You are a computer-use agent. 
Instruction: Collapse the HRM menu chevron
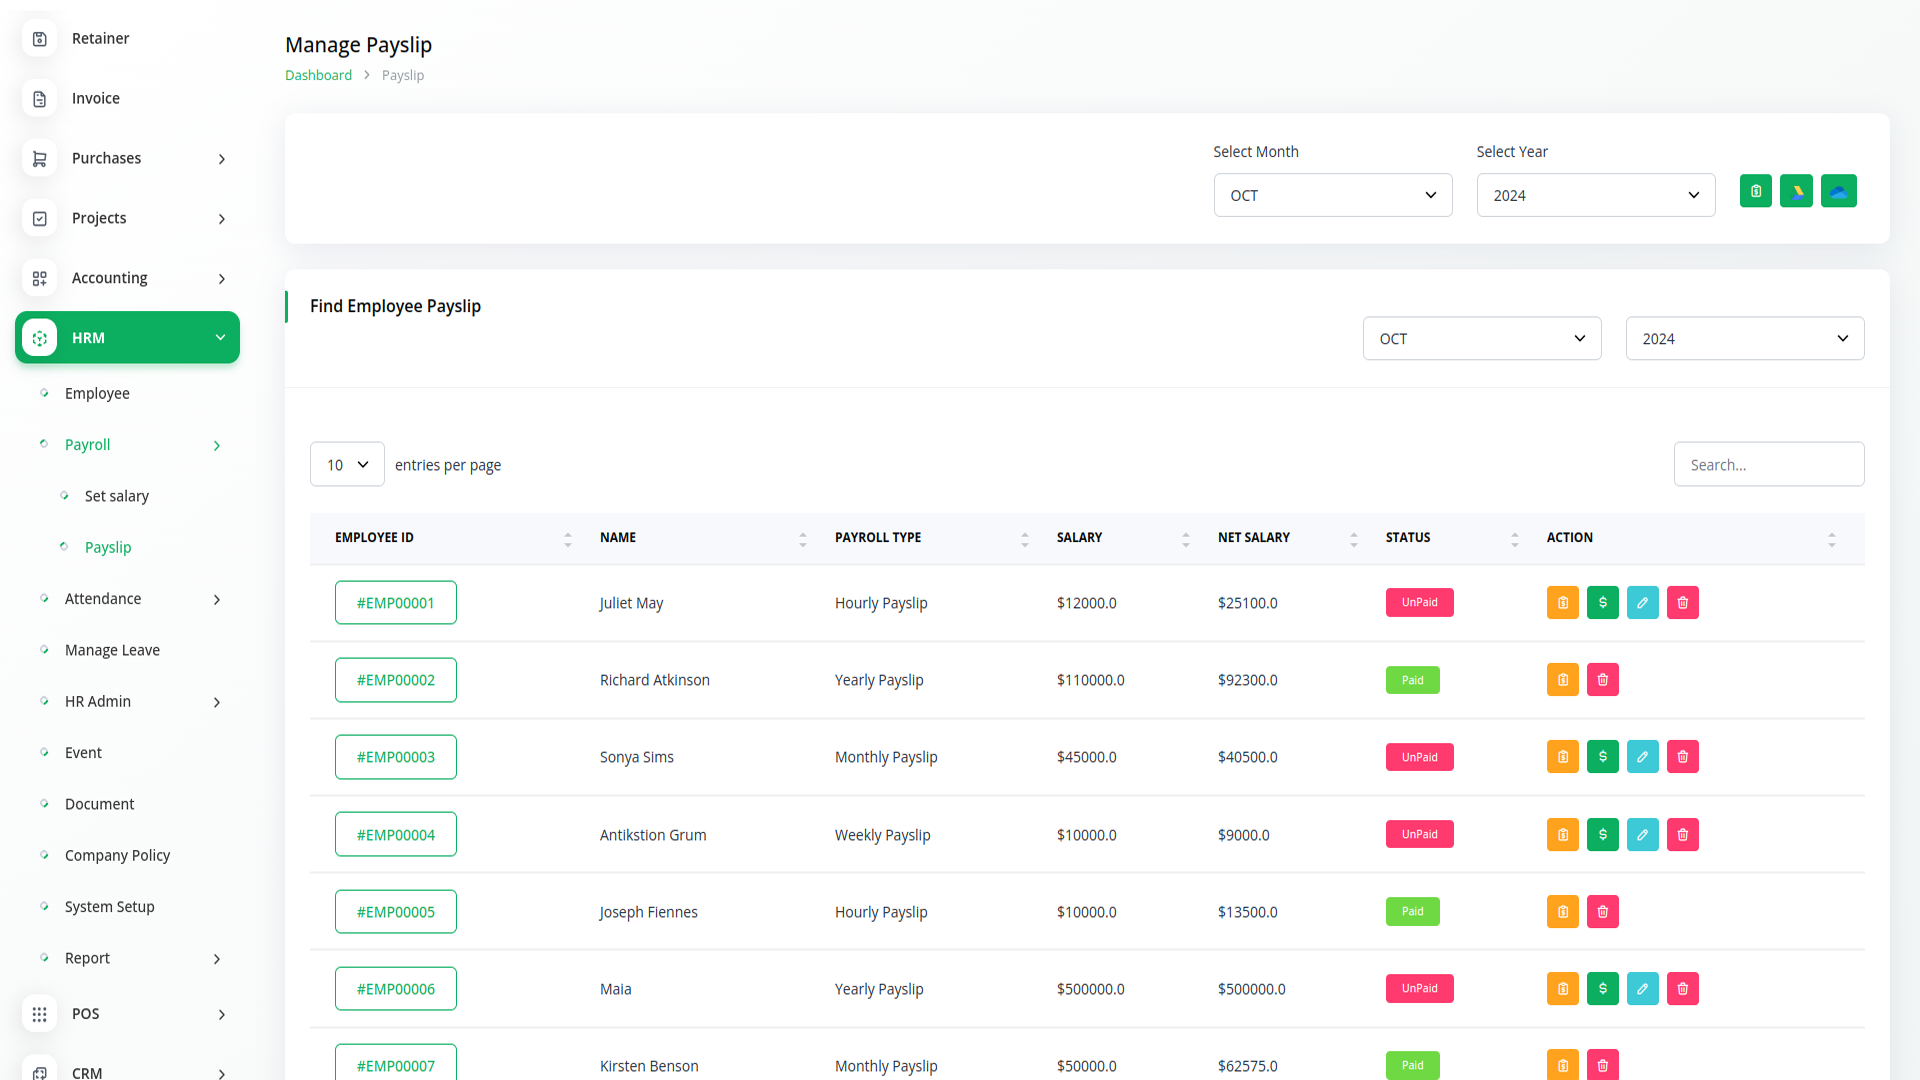pos(220,338)
